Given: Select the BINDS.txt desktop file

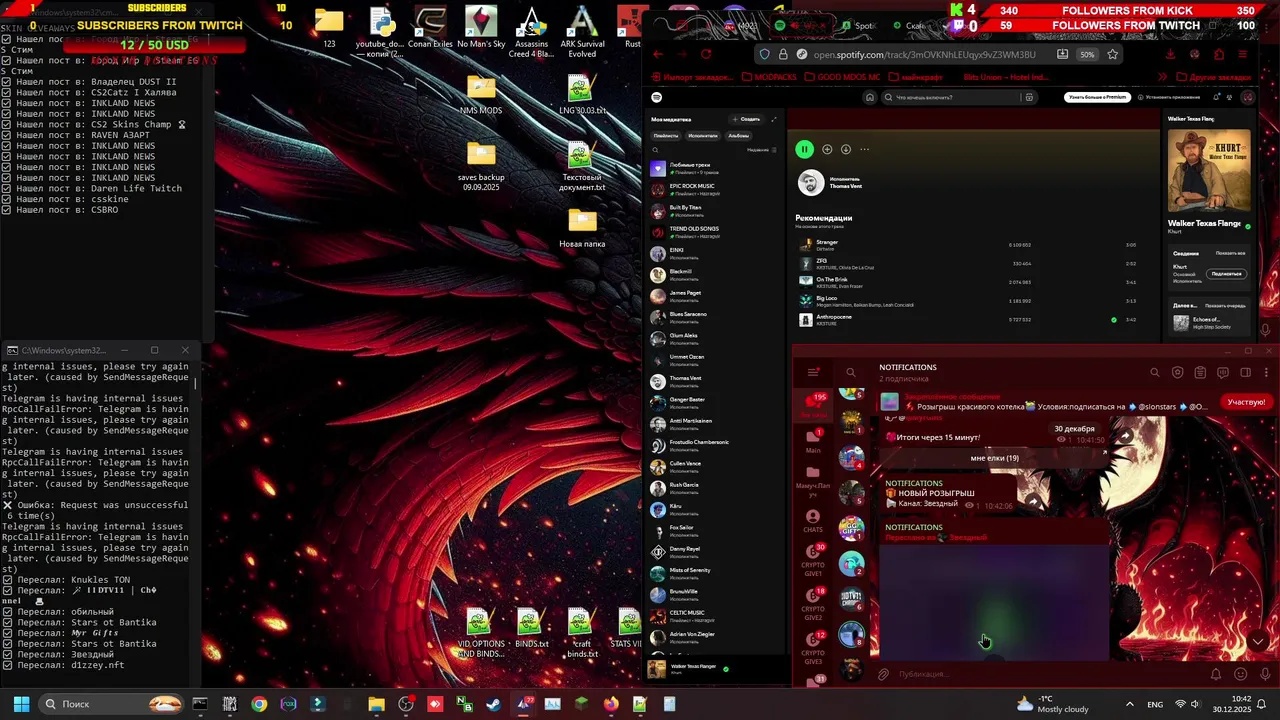Looking at the screenshot, I should click(x=531, y=628).
